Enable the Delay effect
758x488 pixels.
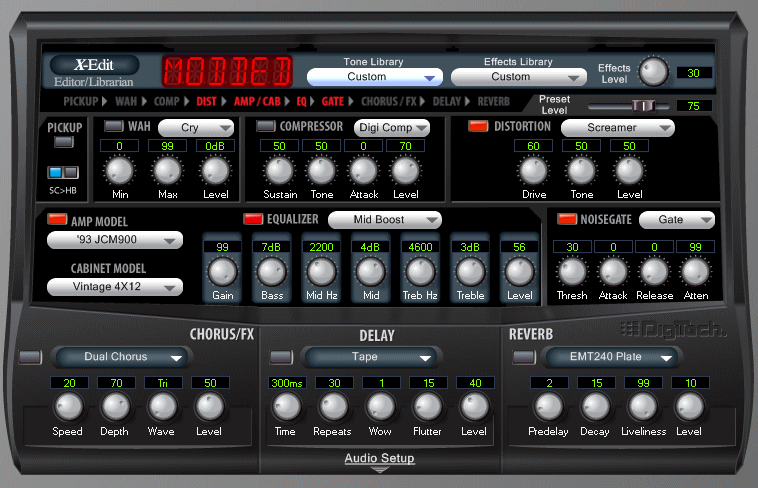(x=281, y=357)
